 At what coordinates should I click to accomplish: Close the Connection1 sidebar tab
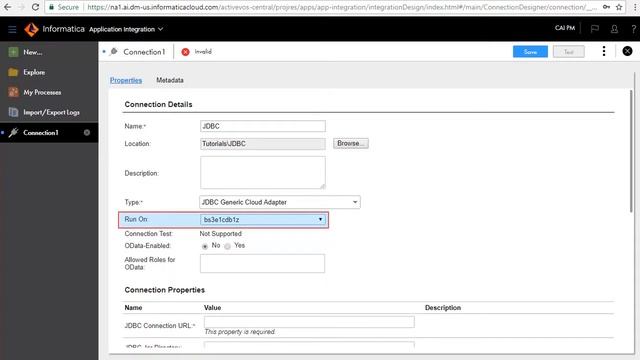click(x=87, y=133)
